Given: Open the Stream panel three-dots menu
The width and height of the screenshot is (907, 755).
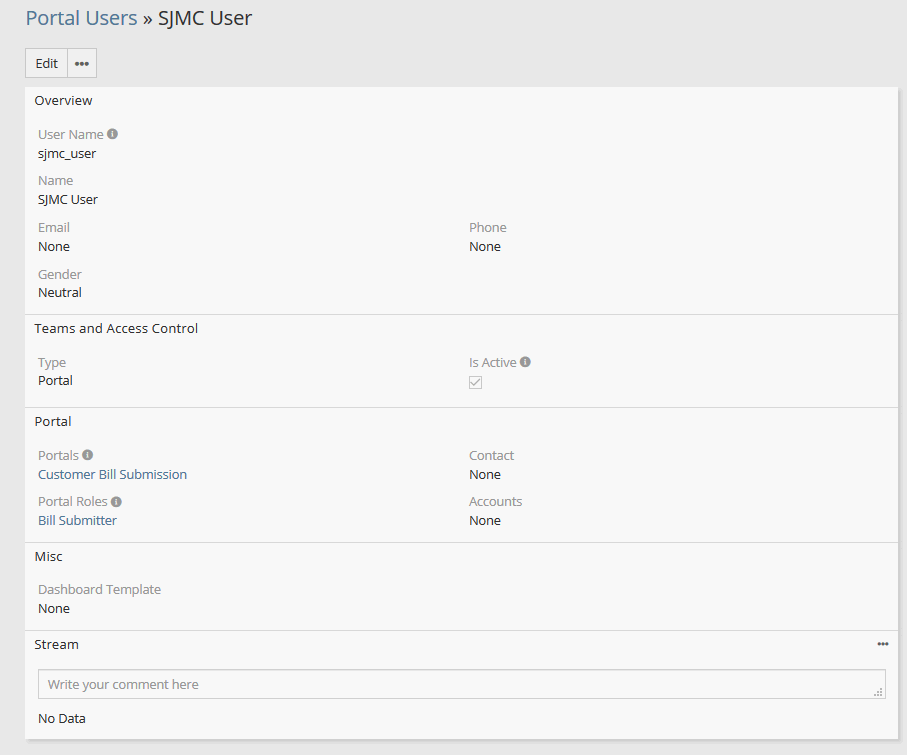Looking at the screenshot, I should tap(883, 644).
